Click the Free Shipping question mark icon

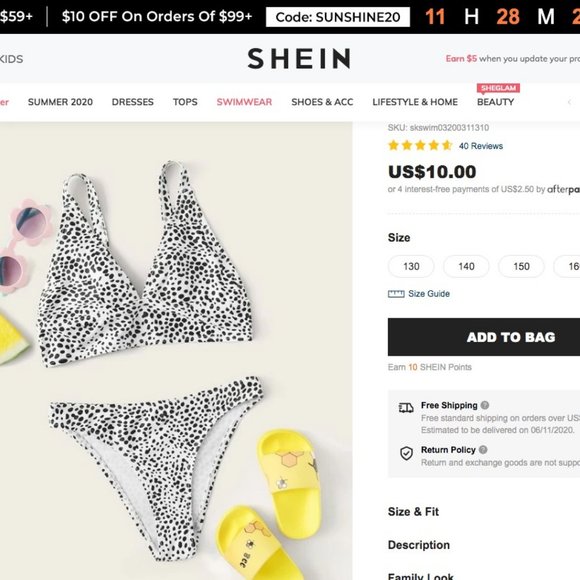(x=485, y=405)
